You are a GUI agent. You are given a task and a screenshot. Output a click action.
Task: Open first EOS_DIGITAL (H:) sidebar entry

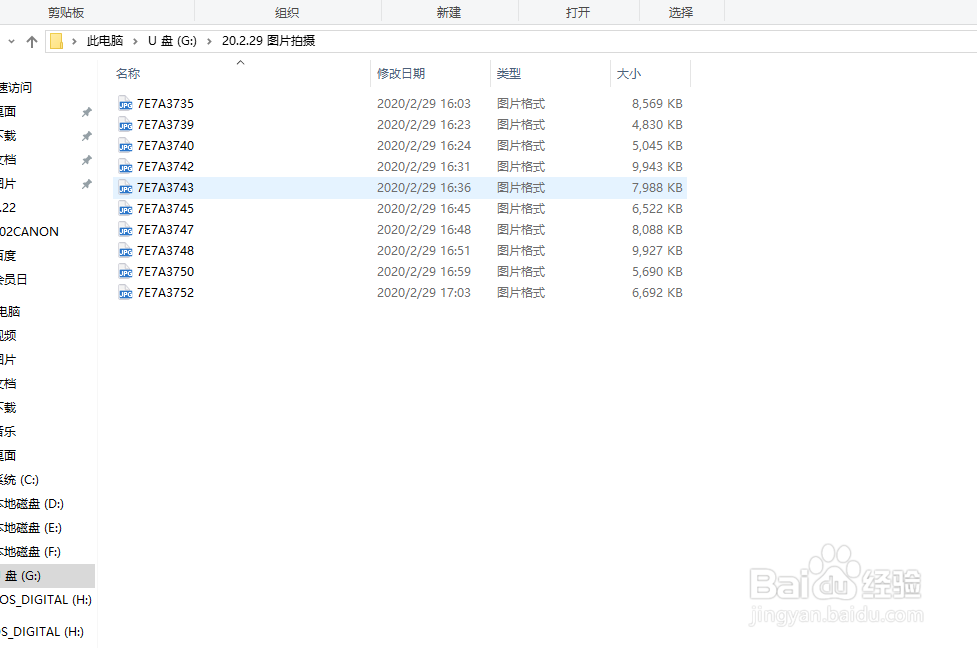click(x=46, y=600)
